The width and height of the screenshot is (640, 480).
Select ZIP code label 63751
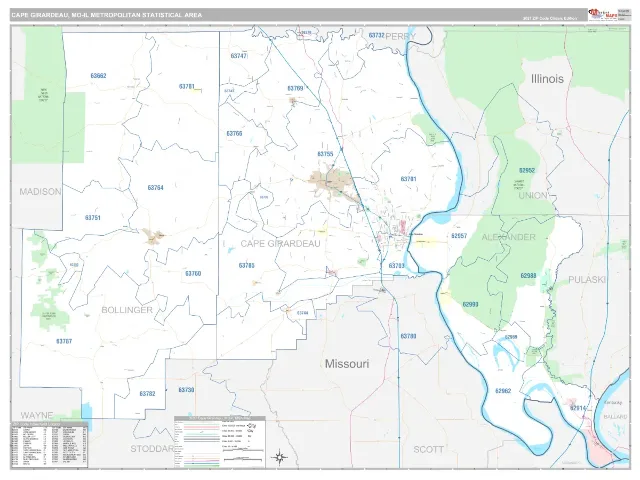point(93,218)
